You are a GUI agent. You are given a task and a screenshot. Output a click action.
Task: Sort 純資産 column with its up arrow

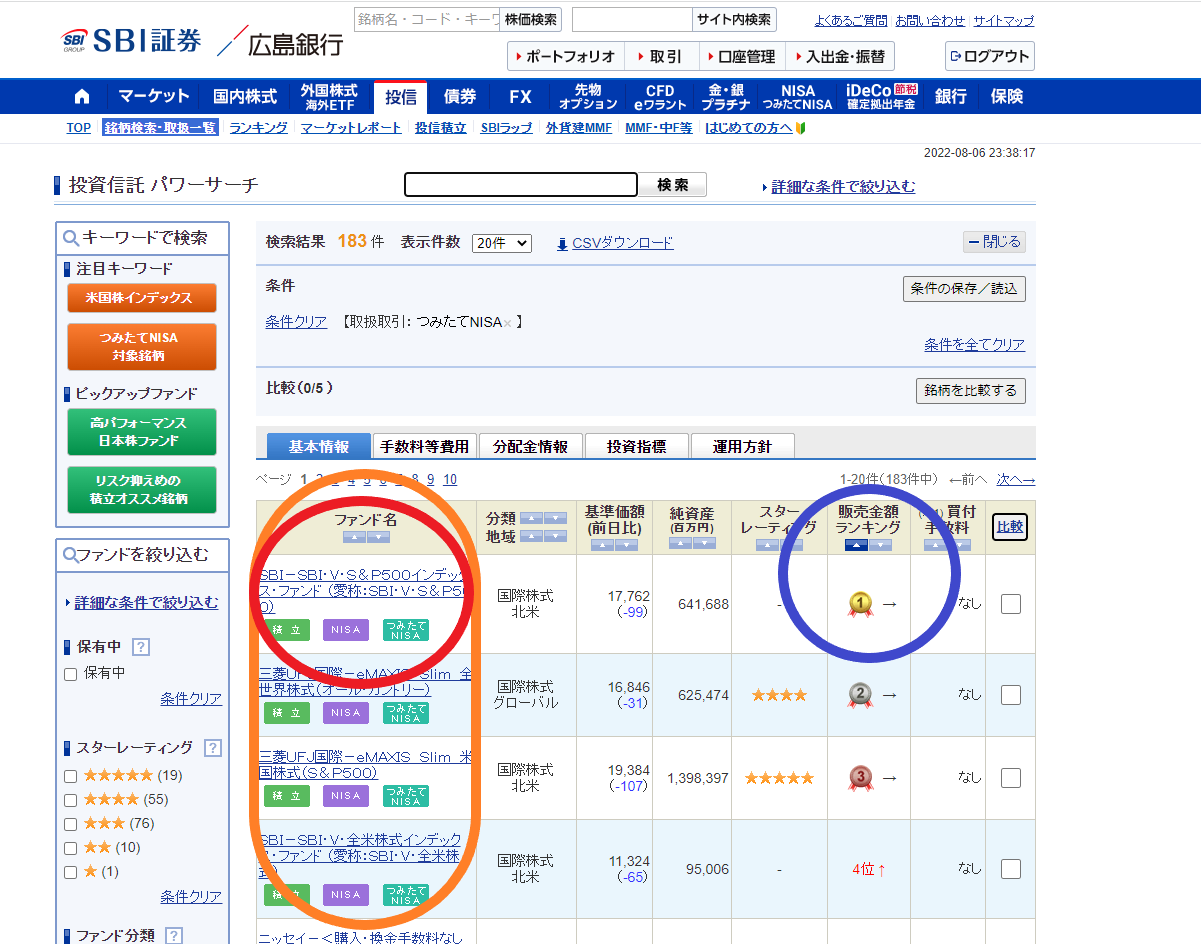tap(680, 543)
